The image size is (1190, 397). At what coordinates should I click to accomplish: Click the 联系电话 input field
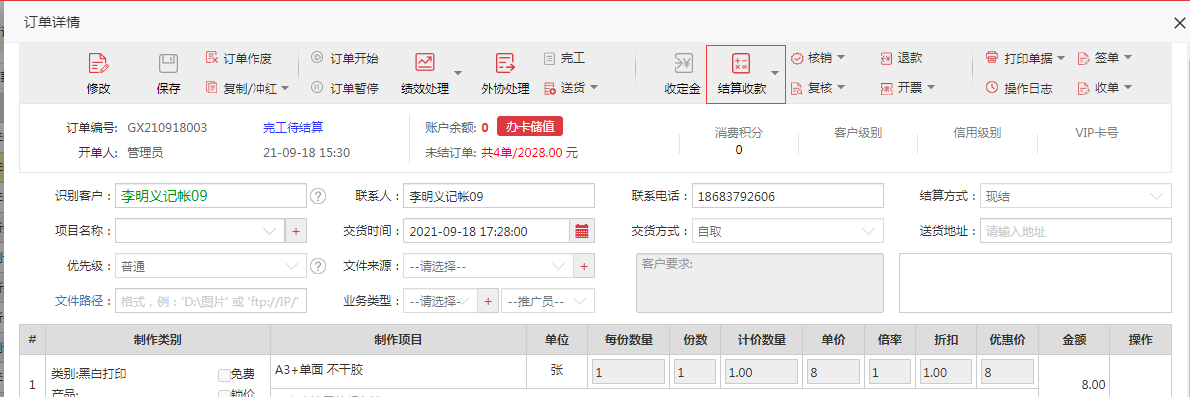point(788,196)
